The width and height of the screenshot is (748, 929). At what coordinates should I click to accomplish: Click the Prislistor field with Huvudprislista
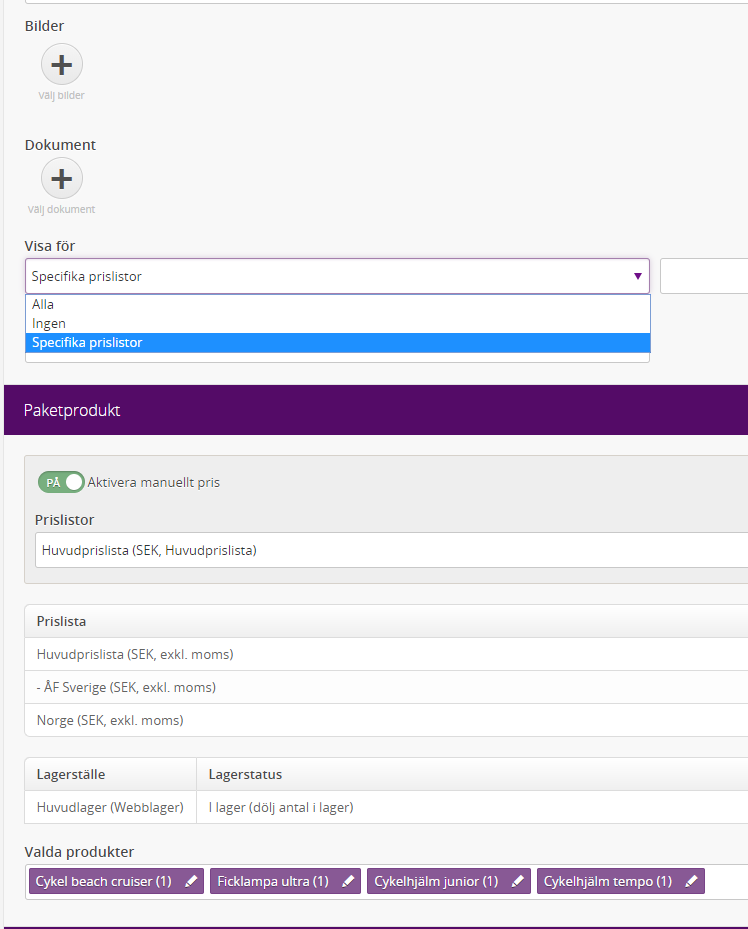(391, 550)
